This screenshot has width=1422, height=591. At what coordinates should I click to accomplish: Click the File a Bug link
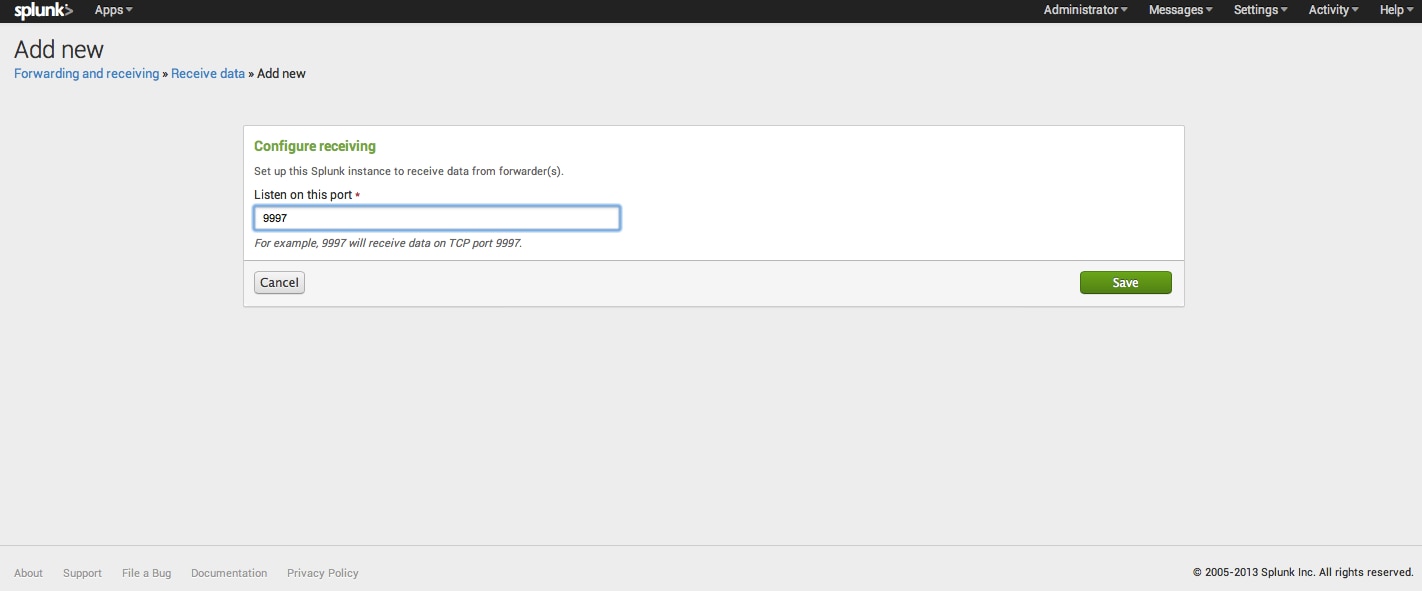tap(146, 573)
